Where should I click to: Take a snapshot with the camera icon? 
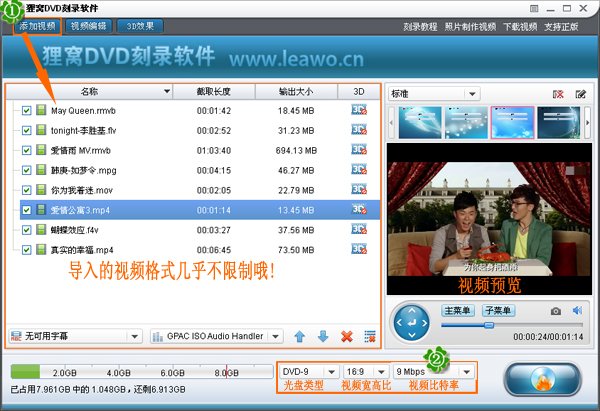(556, 311)
